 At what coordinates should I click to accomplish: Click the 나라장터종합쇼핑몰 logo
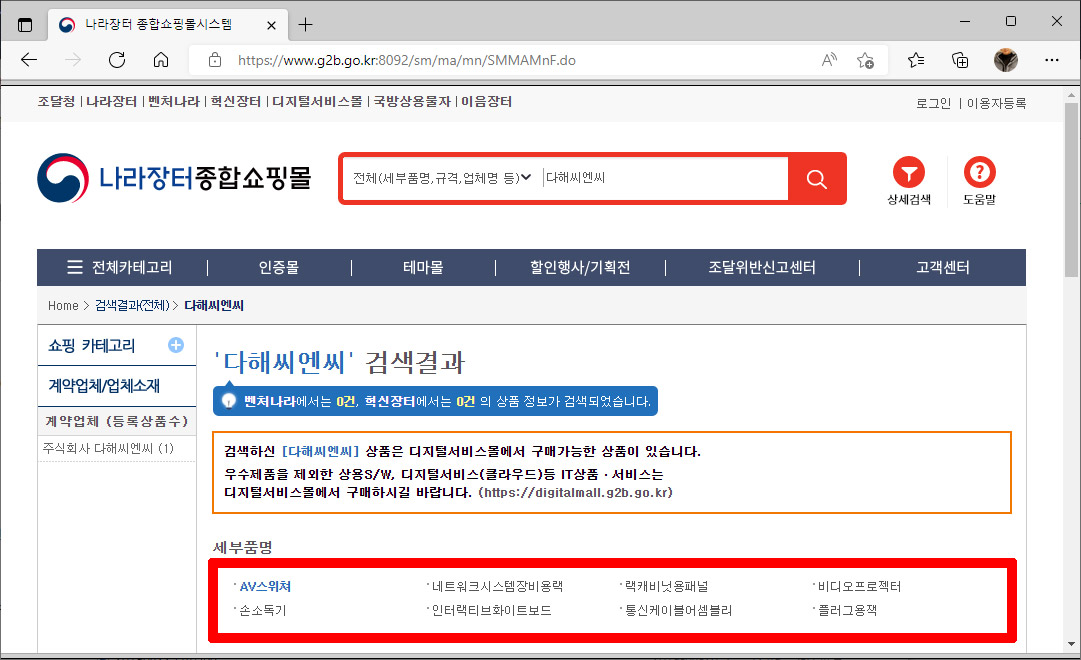tap(174, 178)
